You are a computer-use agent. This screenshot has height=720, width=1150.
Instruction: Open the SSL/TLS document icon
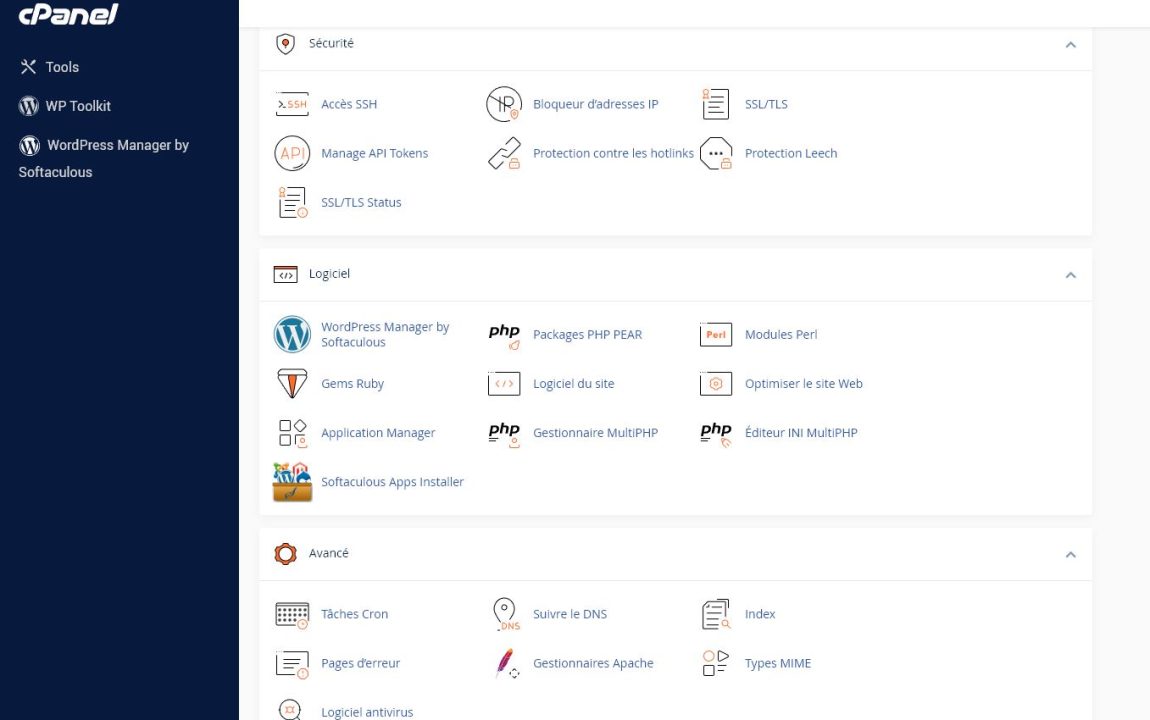point(715,104)
